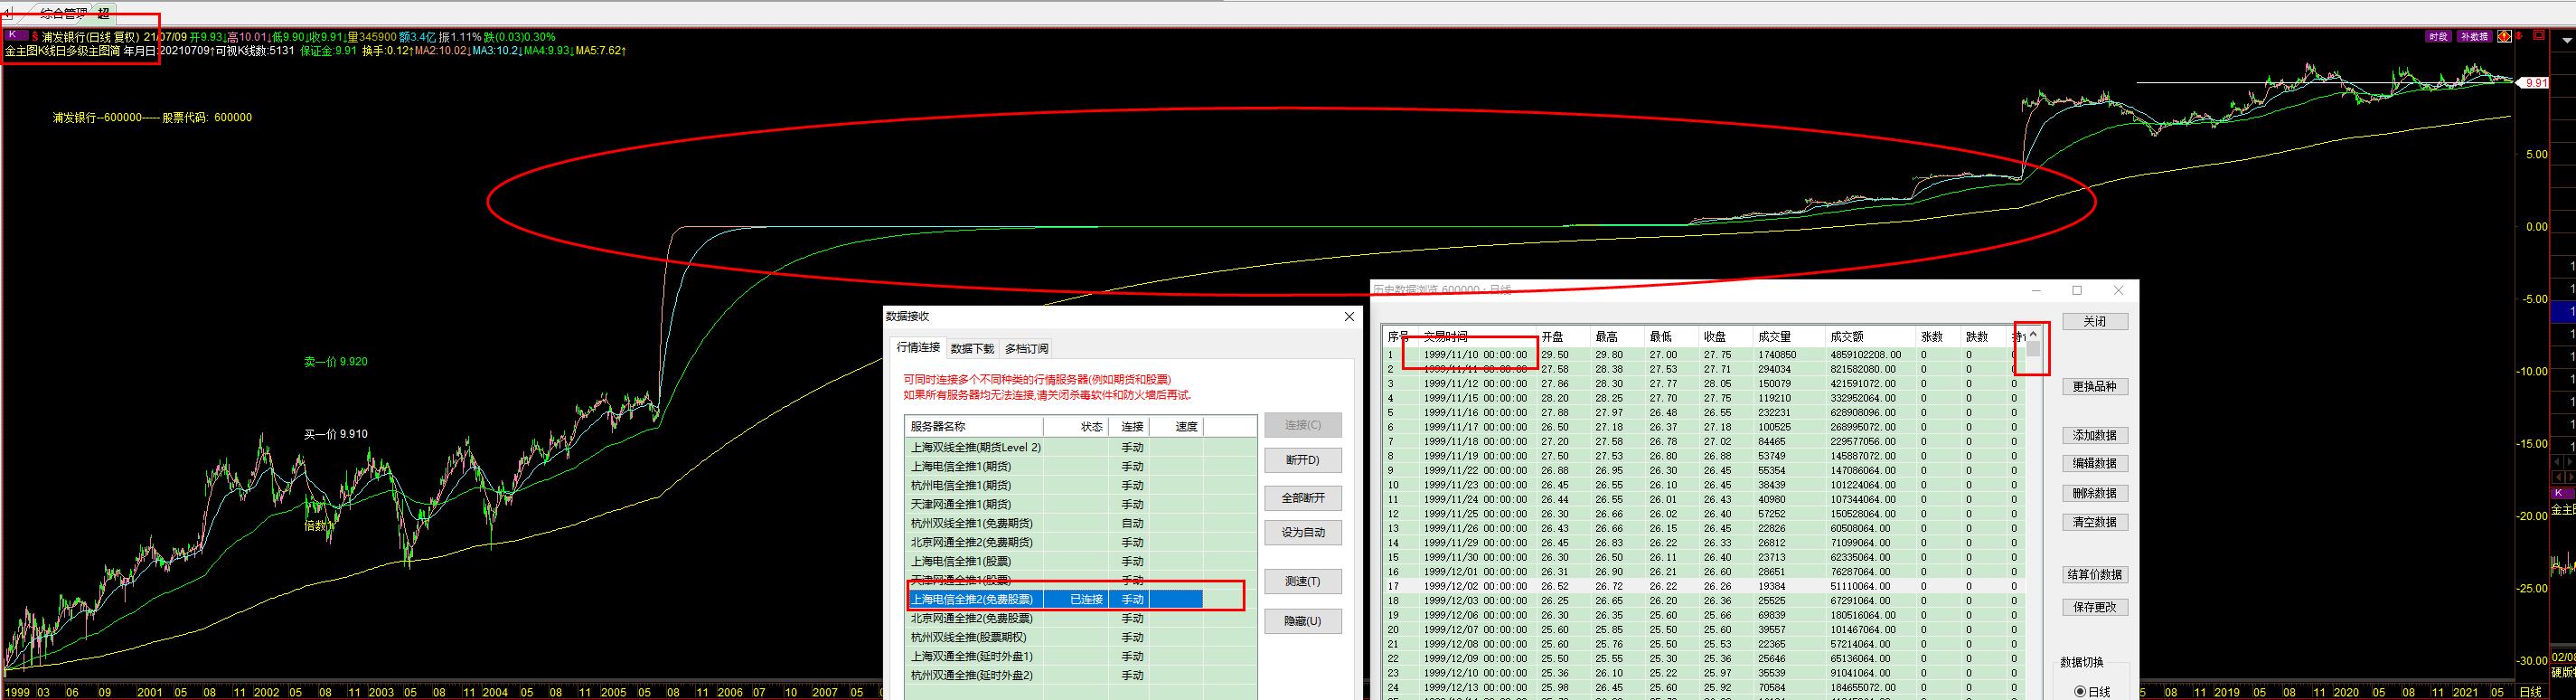
Task: Select server 北京网通全推2(免费期货)
Action: pyautogui.click(x=1080, y=542)
